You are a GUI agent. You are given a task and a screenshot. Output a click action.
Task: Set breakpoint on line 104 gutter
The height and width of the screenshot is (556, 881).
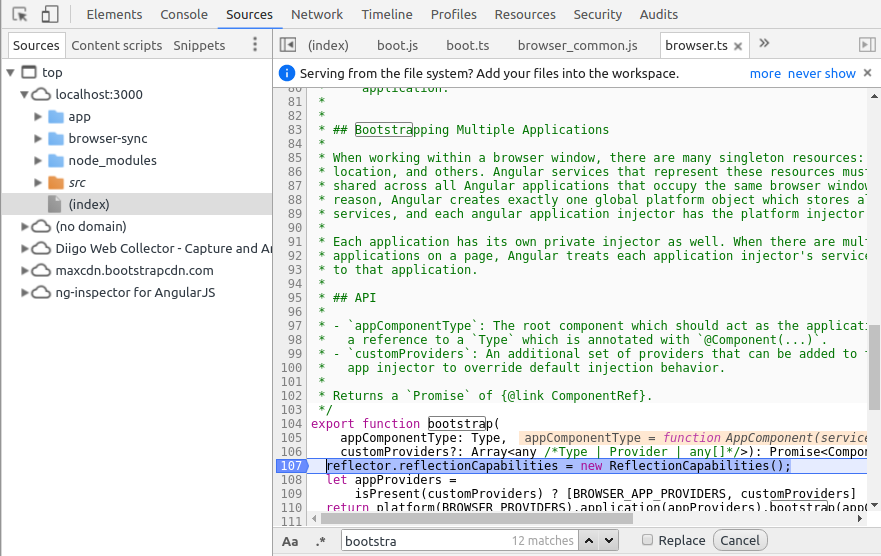(292, 423)
